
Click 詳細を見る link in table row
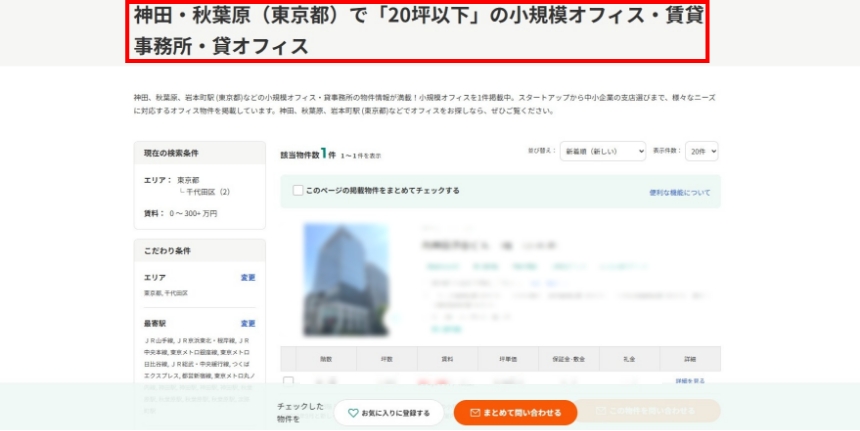coord(690,381)
